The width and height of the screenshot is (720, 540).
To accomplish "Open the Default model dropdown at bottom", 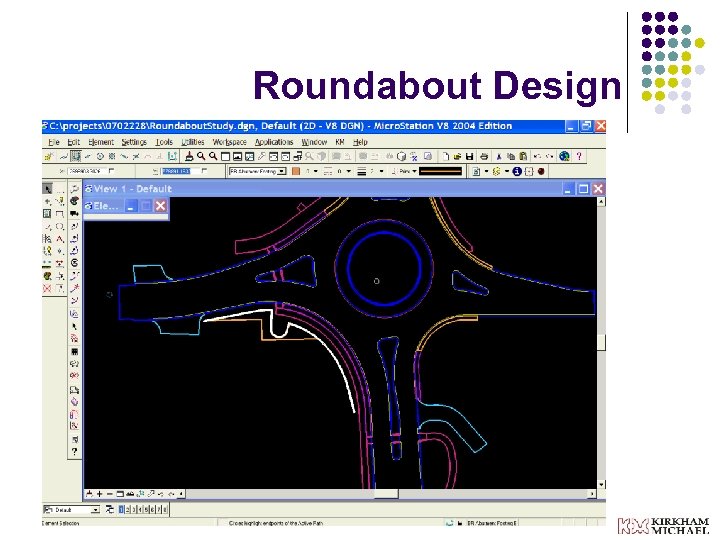I will pos(95,510).
